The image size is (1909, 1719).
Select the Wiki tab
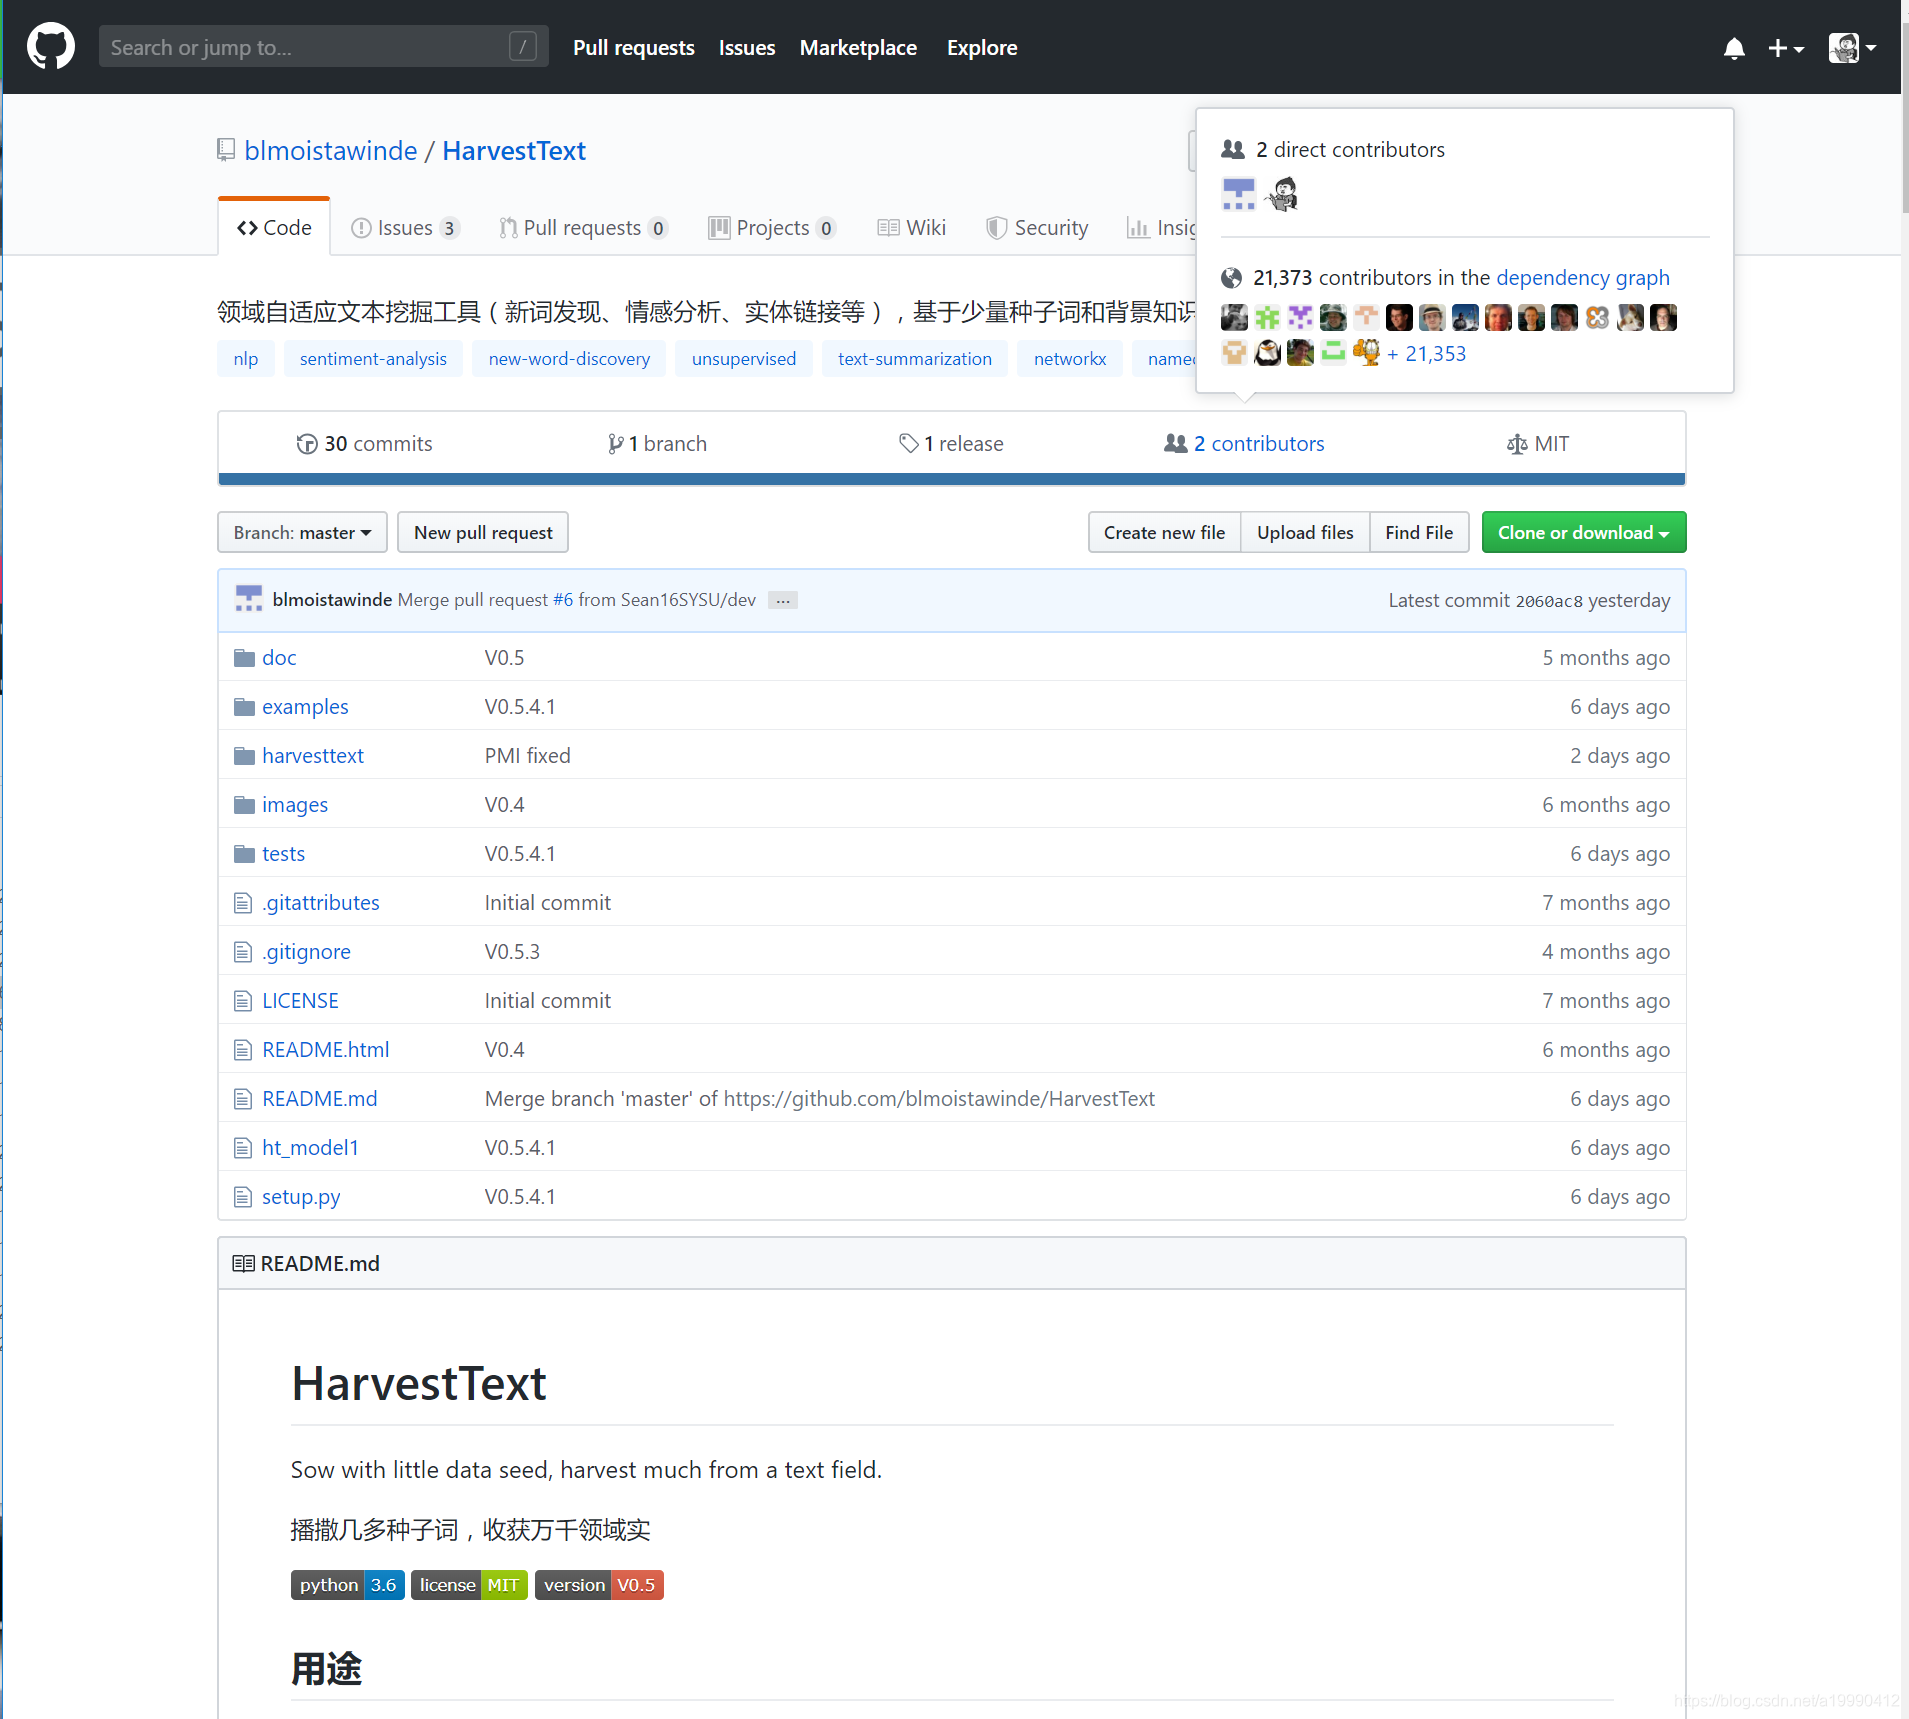[x=912, y=228]
